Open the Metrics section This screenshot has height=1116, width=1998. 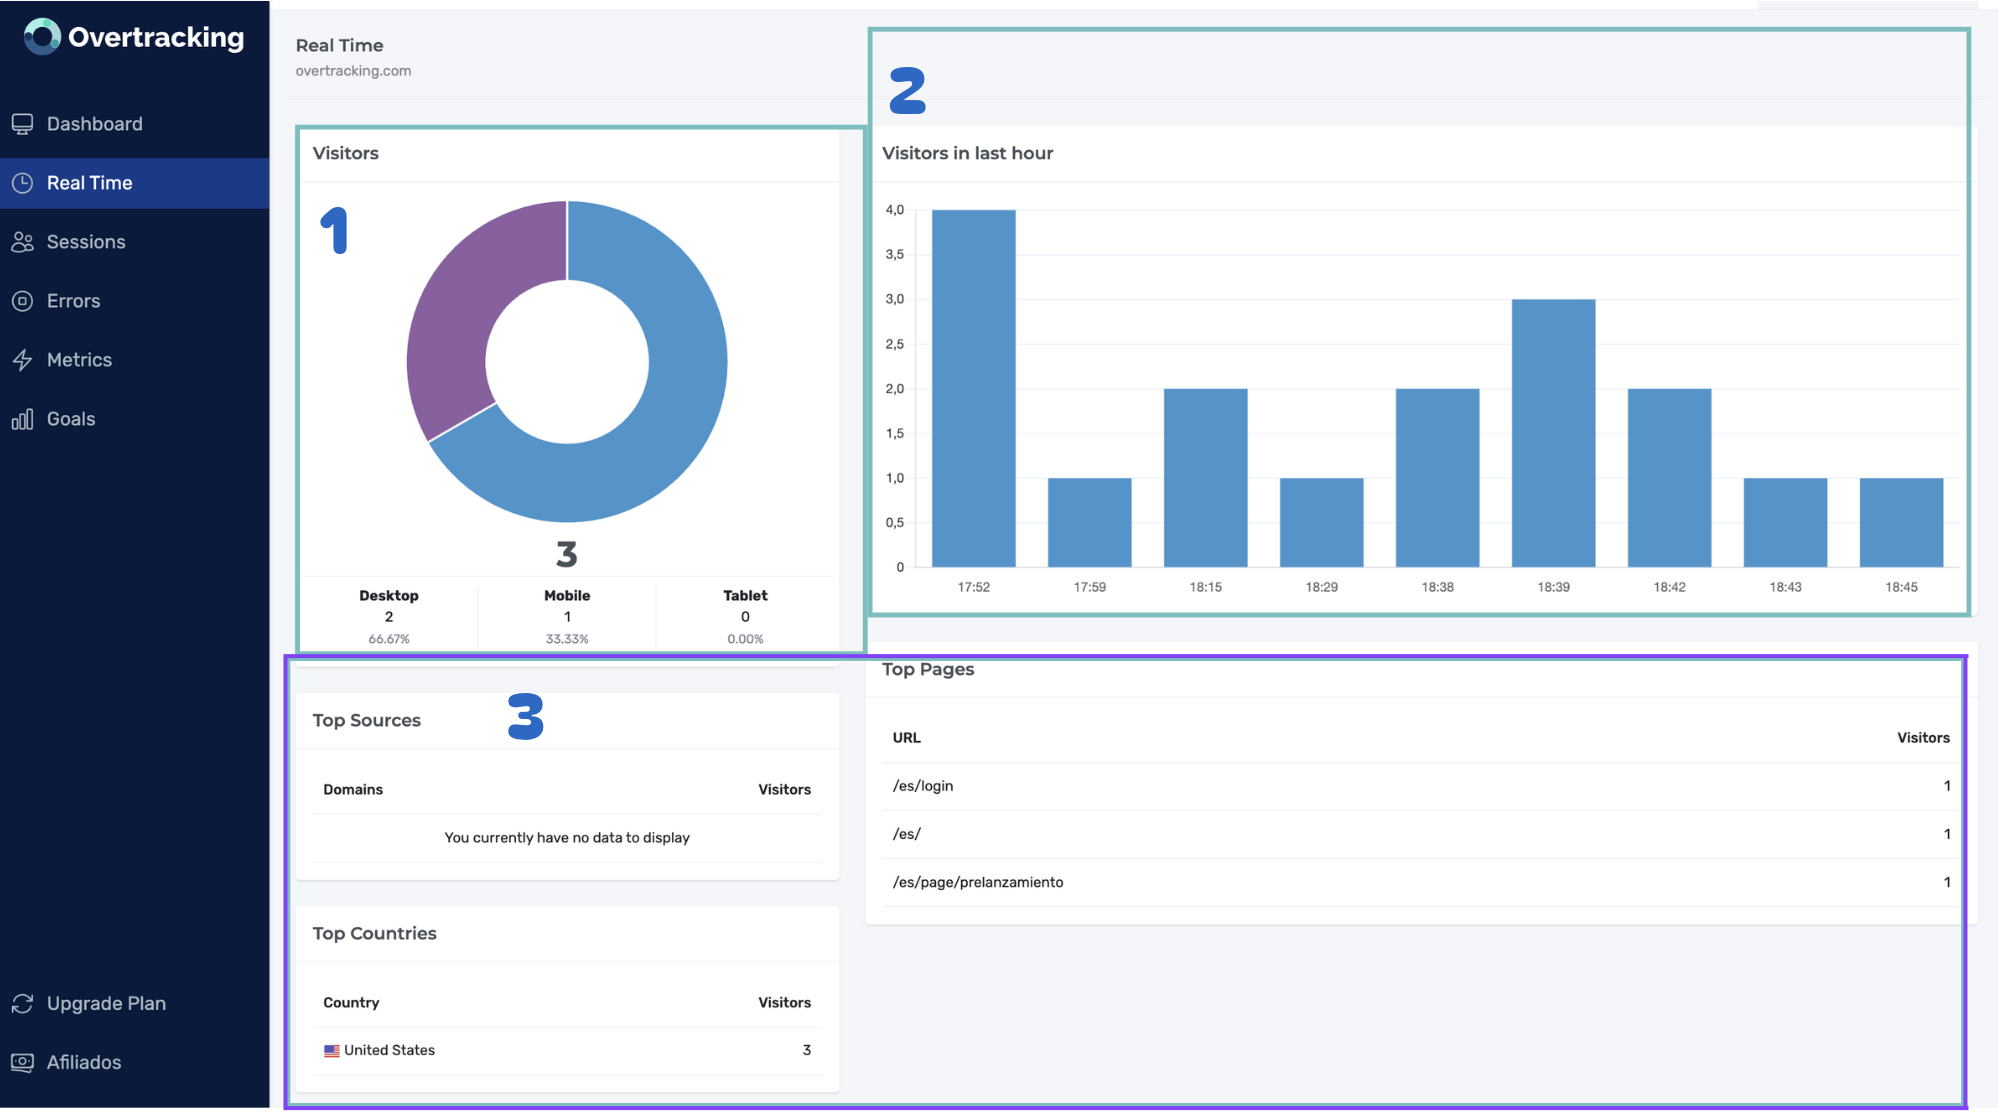pos(135,360)
